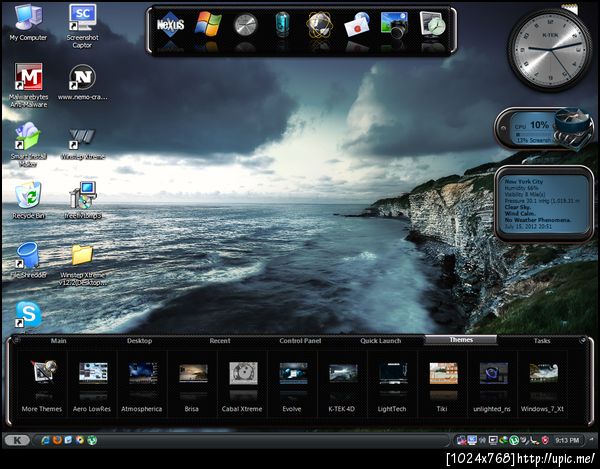Open the installer icon beside Recycle Bin

[x=83, y=200]
